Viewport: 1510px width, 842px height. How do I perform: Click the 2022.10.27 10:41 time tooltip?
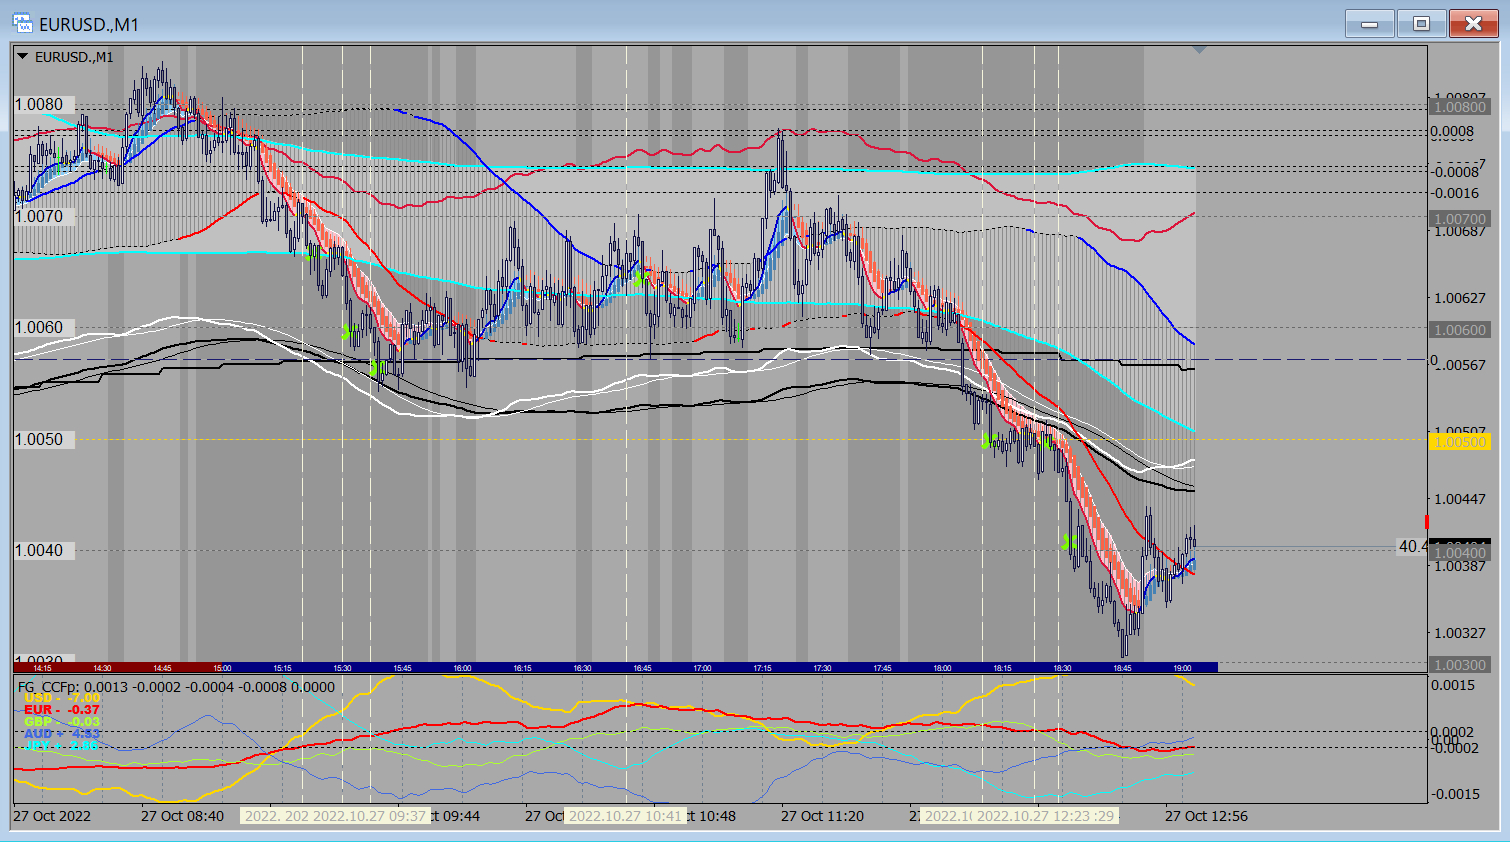pos(625,816)
